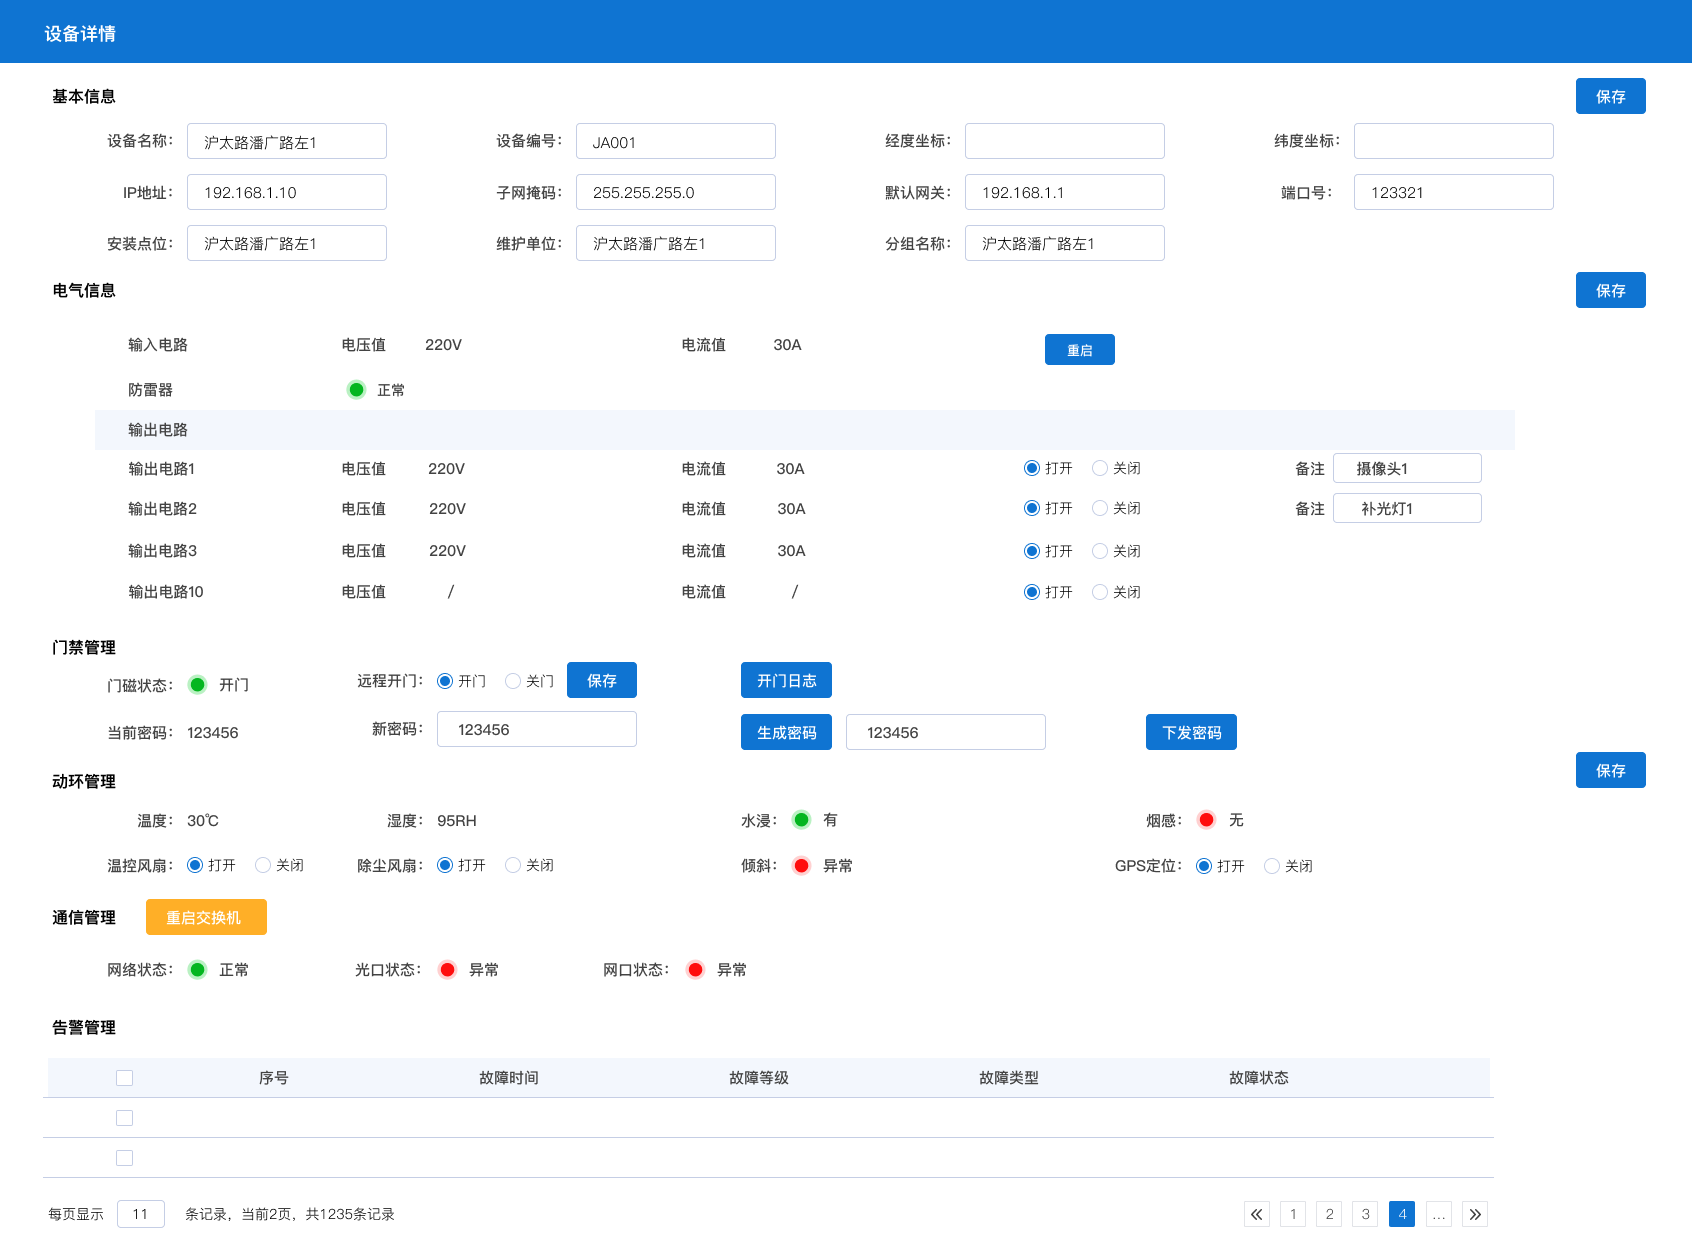Select remote door close radio option
Image resolution: width=1692 pixels, height=1252 pixels.
click(x=513, y=681)
